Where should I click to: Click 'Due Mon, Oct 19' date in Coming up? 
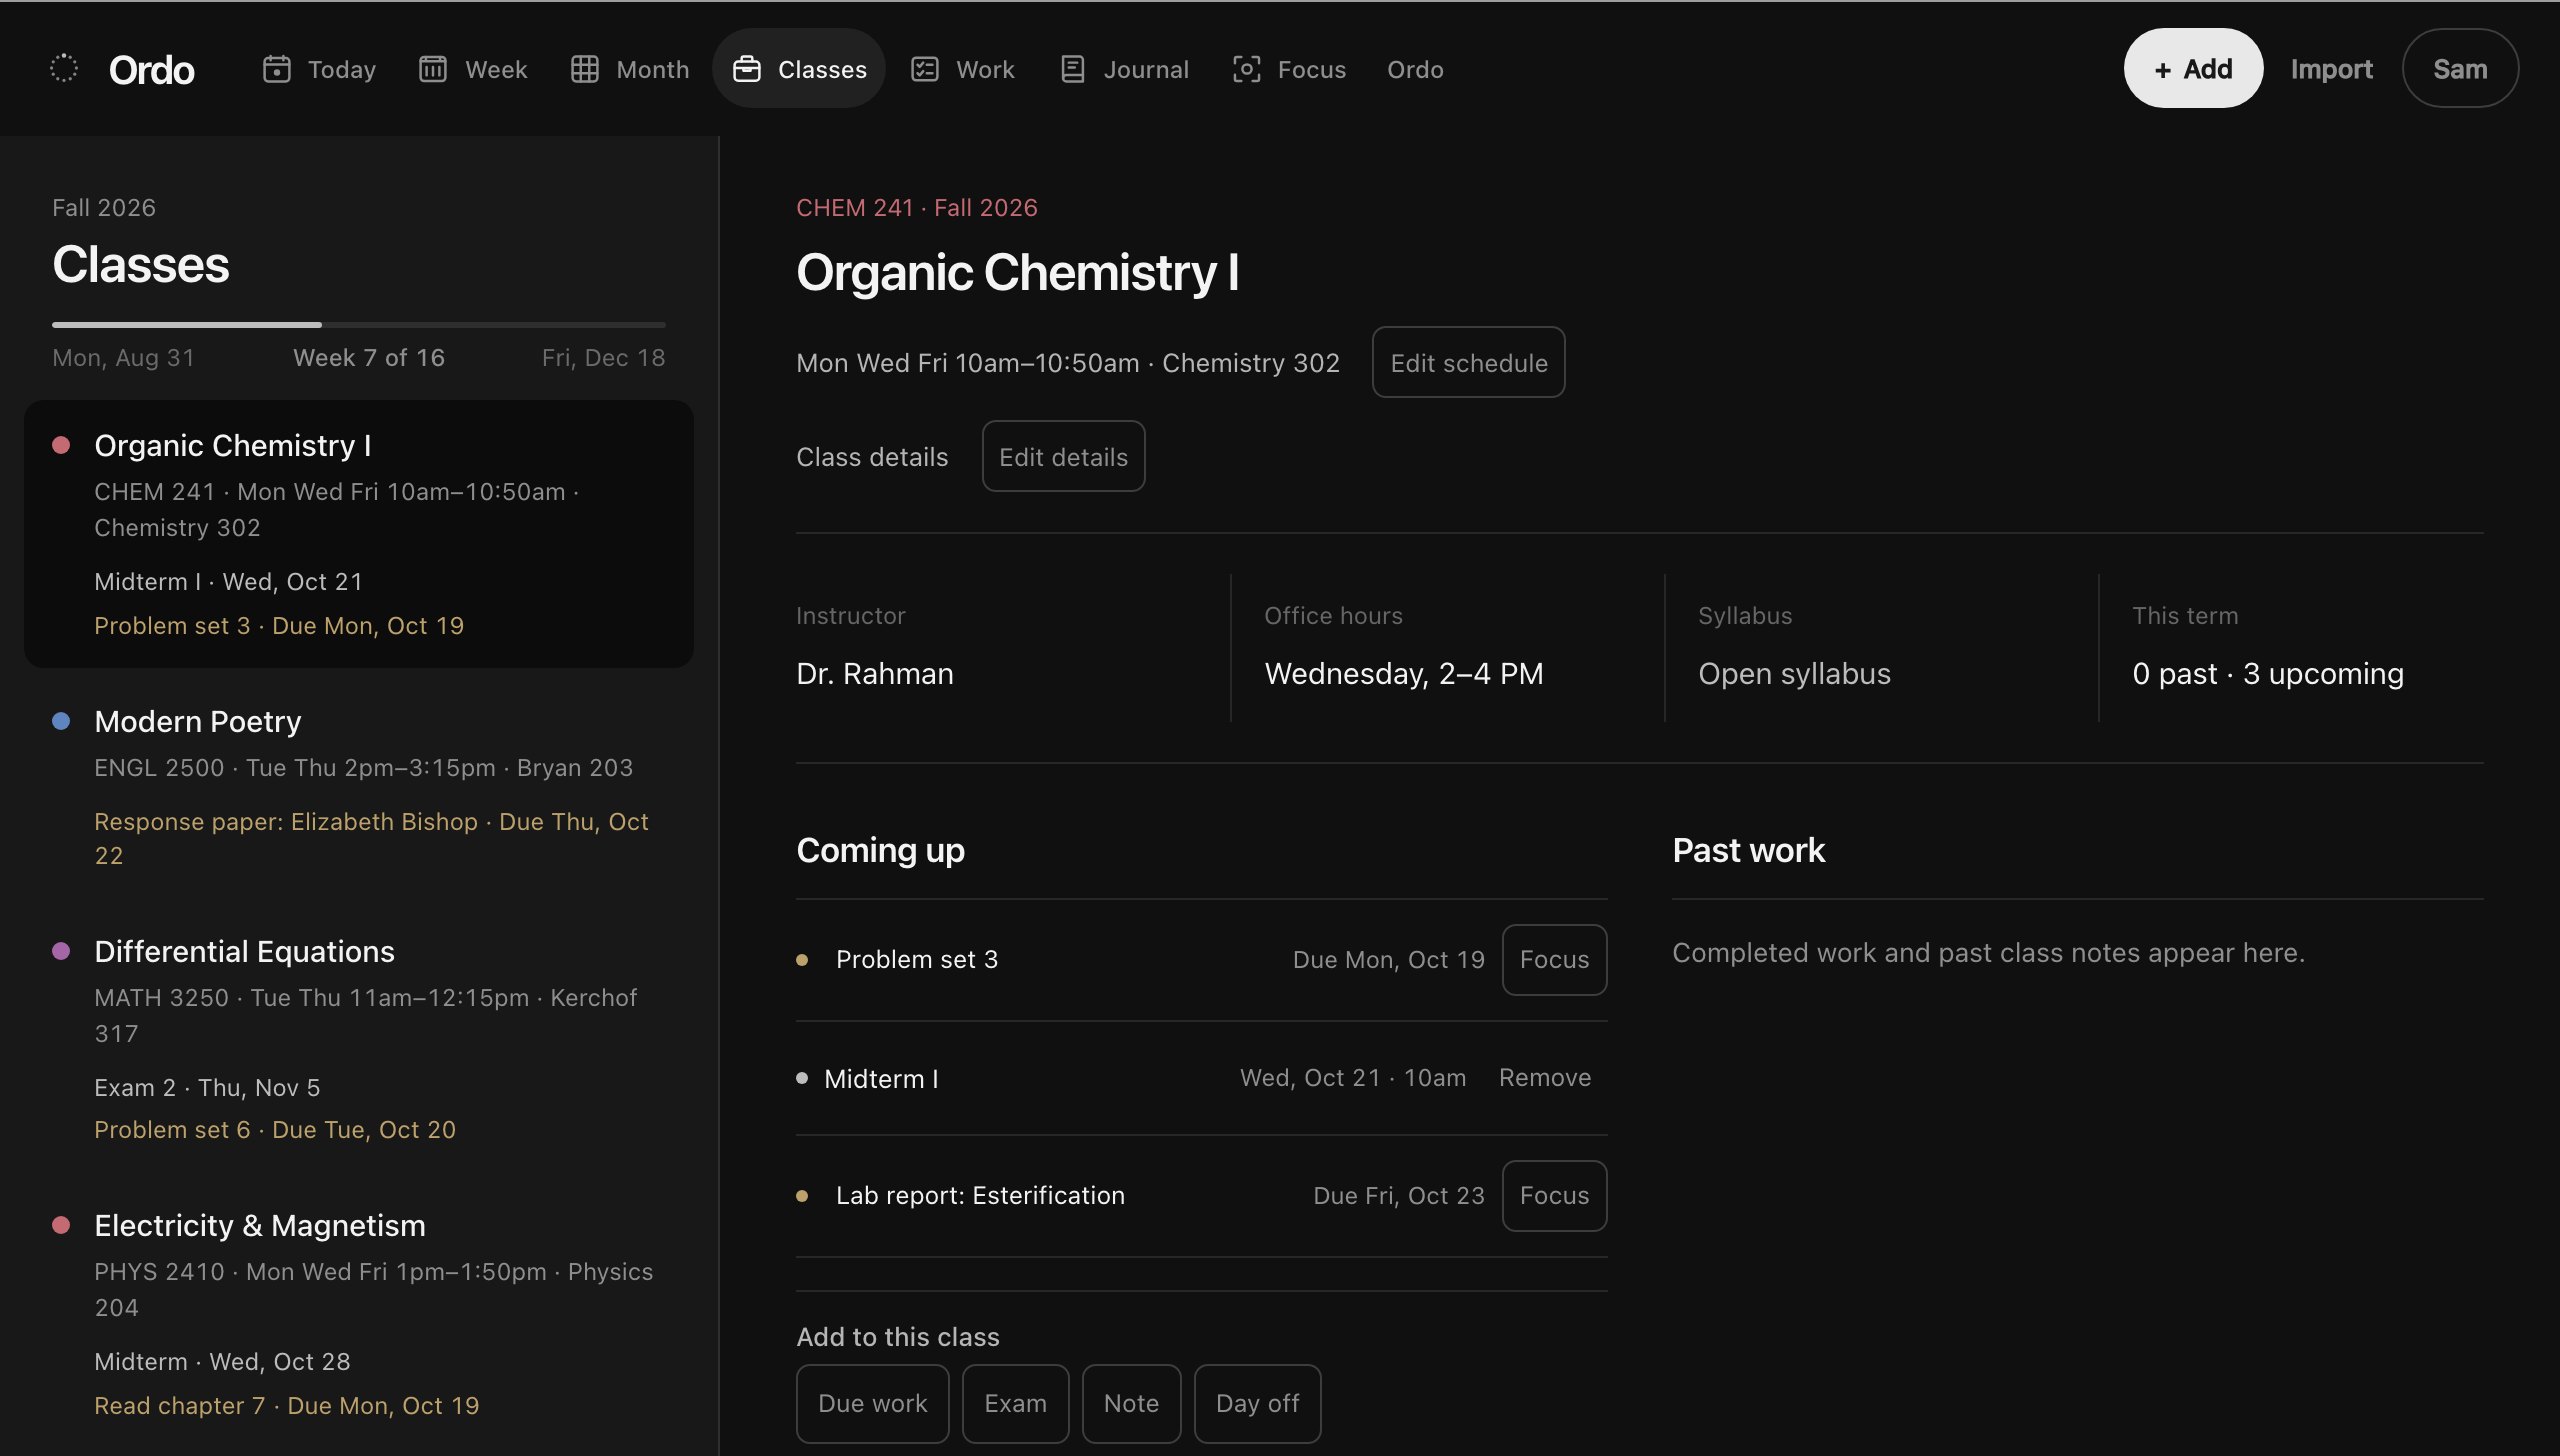pos(1389,959)
